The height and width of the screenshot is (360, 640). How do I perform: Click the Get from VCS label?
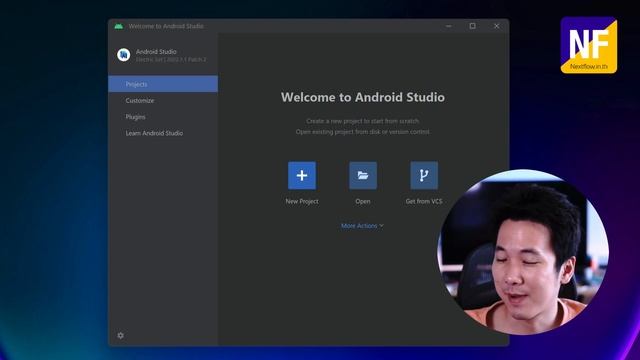pyautogui.click(x=424, y=201)
